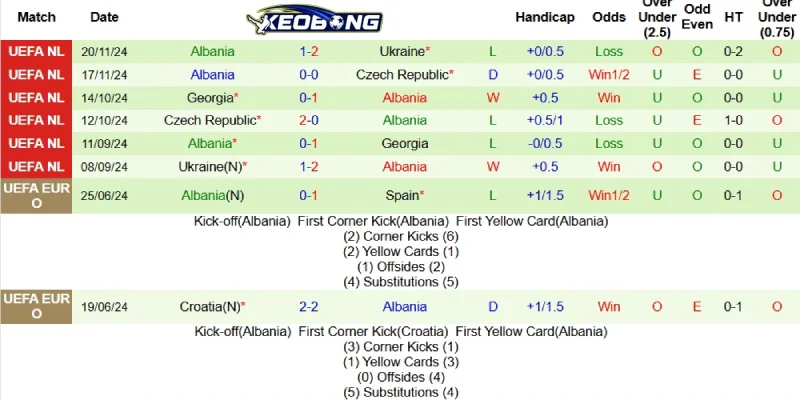The height and width of the screenshot is (400, 800).
Task: Click the Handicap column header
Action: pyautogui.click(x=544, y=17)
